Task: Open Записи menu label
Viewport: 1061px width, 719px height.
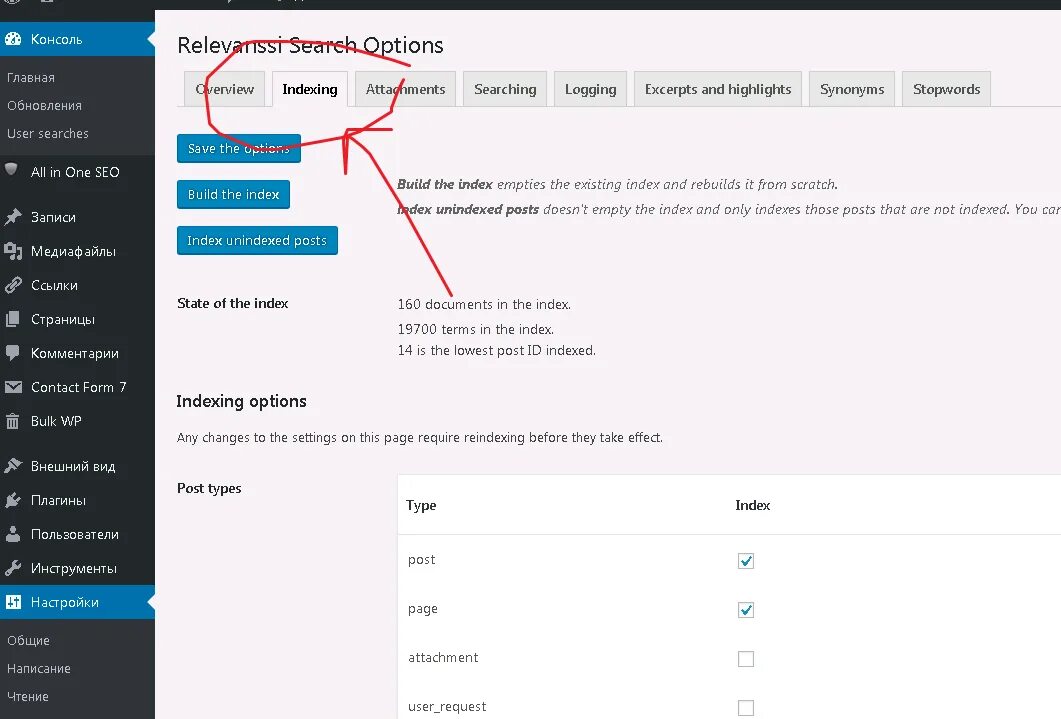Action: [x=53, y=217]
